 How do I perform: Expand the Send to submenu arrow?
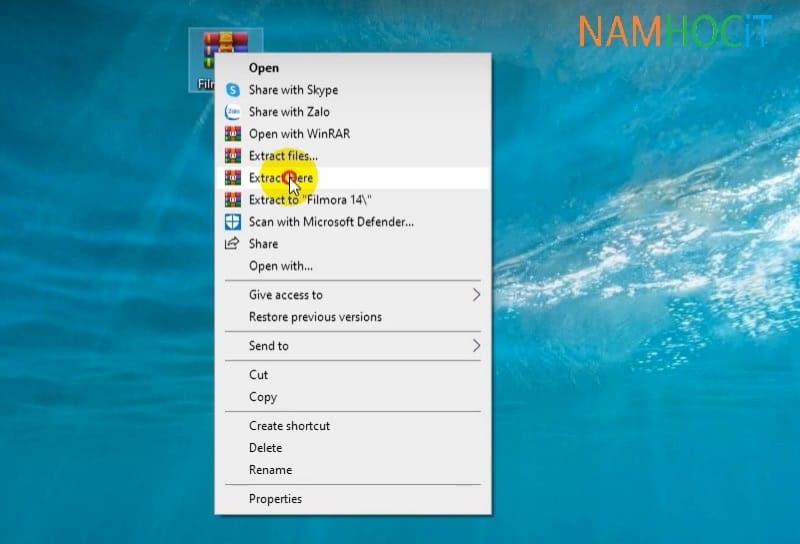476,346
